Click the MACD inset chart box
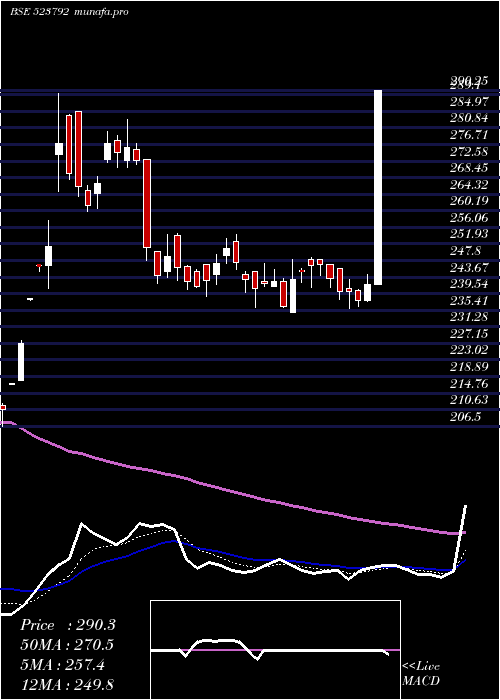The width and height of the screenshot is (500, 700). pos(275,650)
